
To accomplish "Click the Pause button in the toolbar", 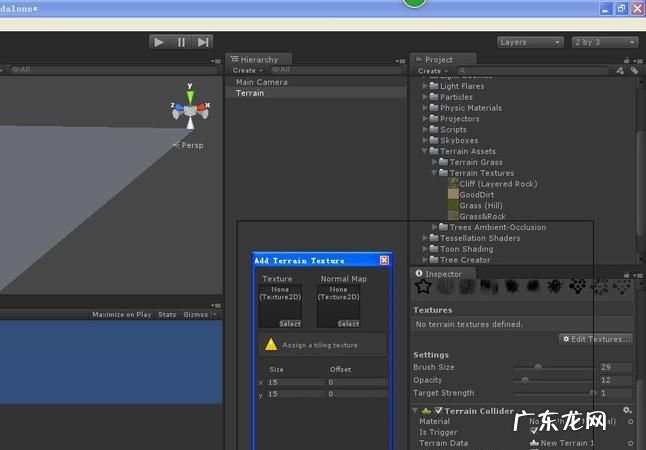I will tap(181, 42).
